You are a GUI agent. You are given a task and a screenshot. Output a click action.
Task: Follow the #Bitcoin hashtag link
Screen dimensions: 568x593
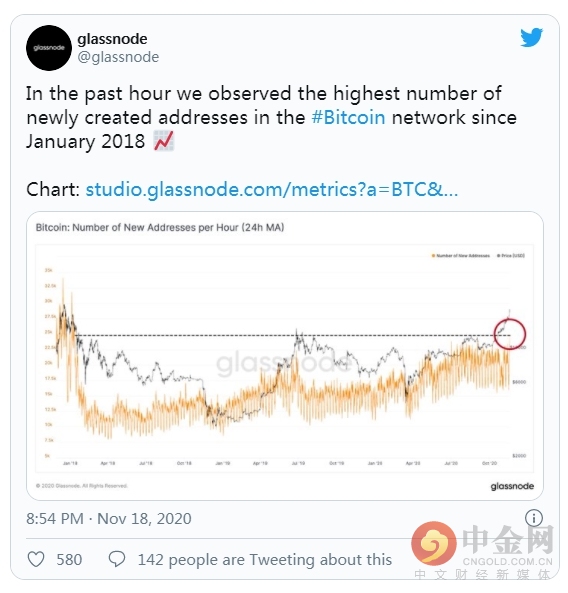coord(348,117)
